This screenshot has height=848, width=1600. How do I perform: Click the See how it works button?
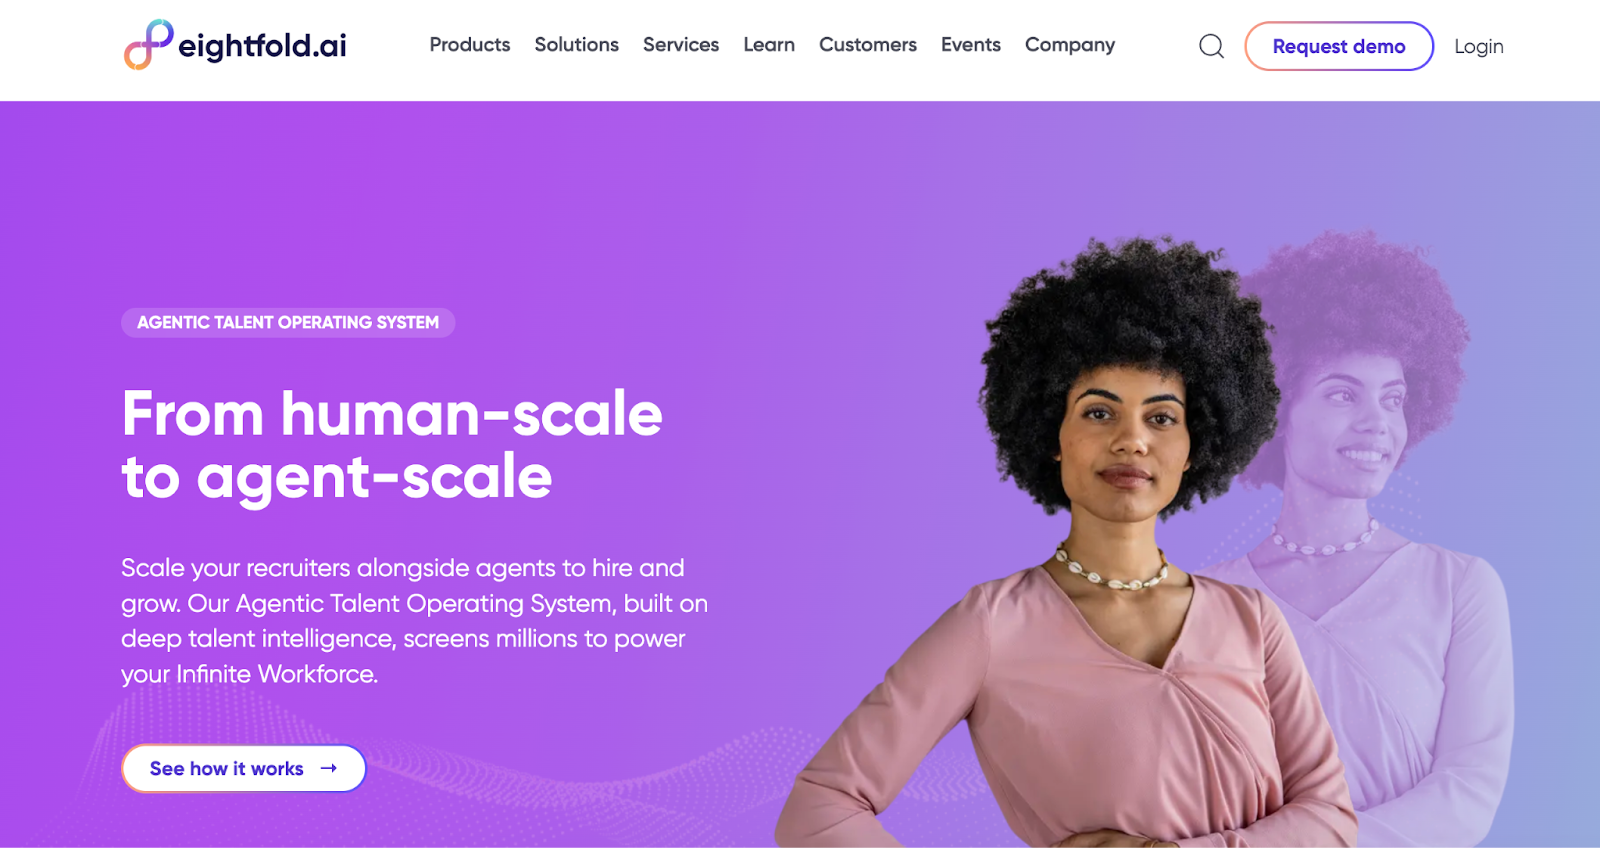pyautogui.click(x=244, y=768)
